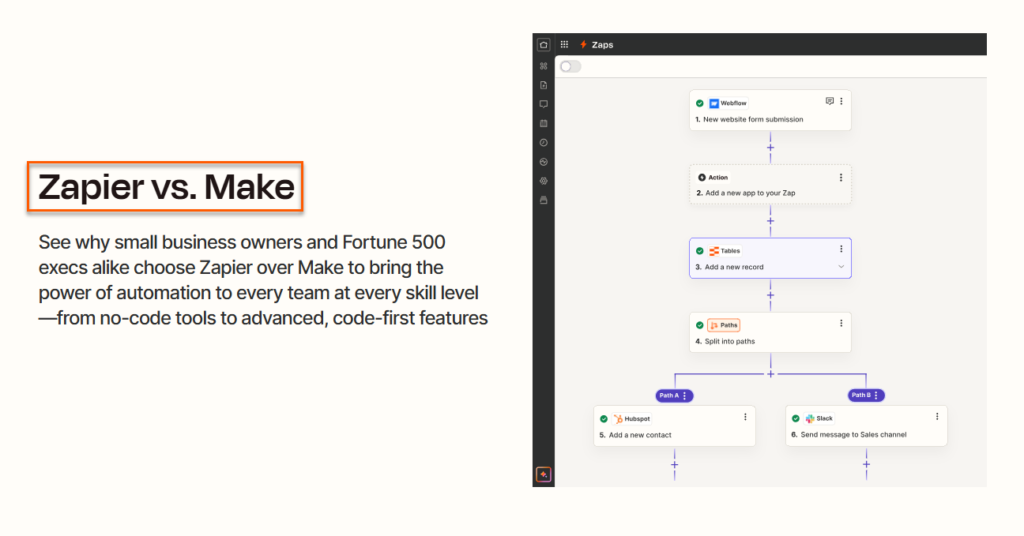The image size is (1024, 536).
Task: Click the Tables step's green status checkmark
Action: pyautogui.click(x=699, y=251)
